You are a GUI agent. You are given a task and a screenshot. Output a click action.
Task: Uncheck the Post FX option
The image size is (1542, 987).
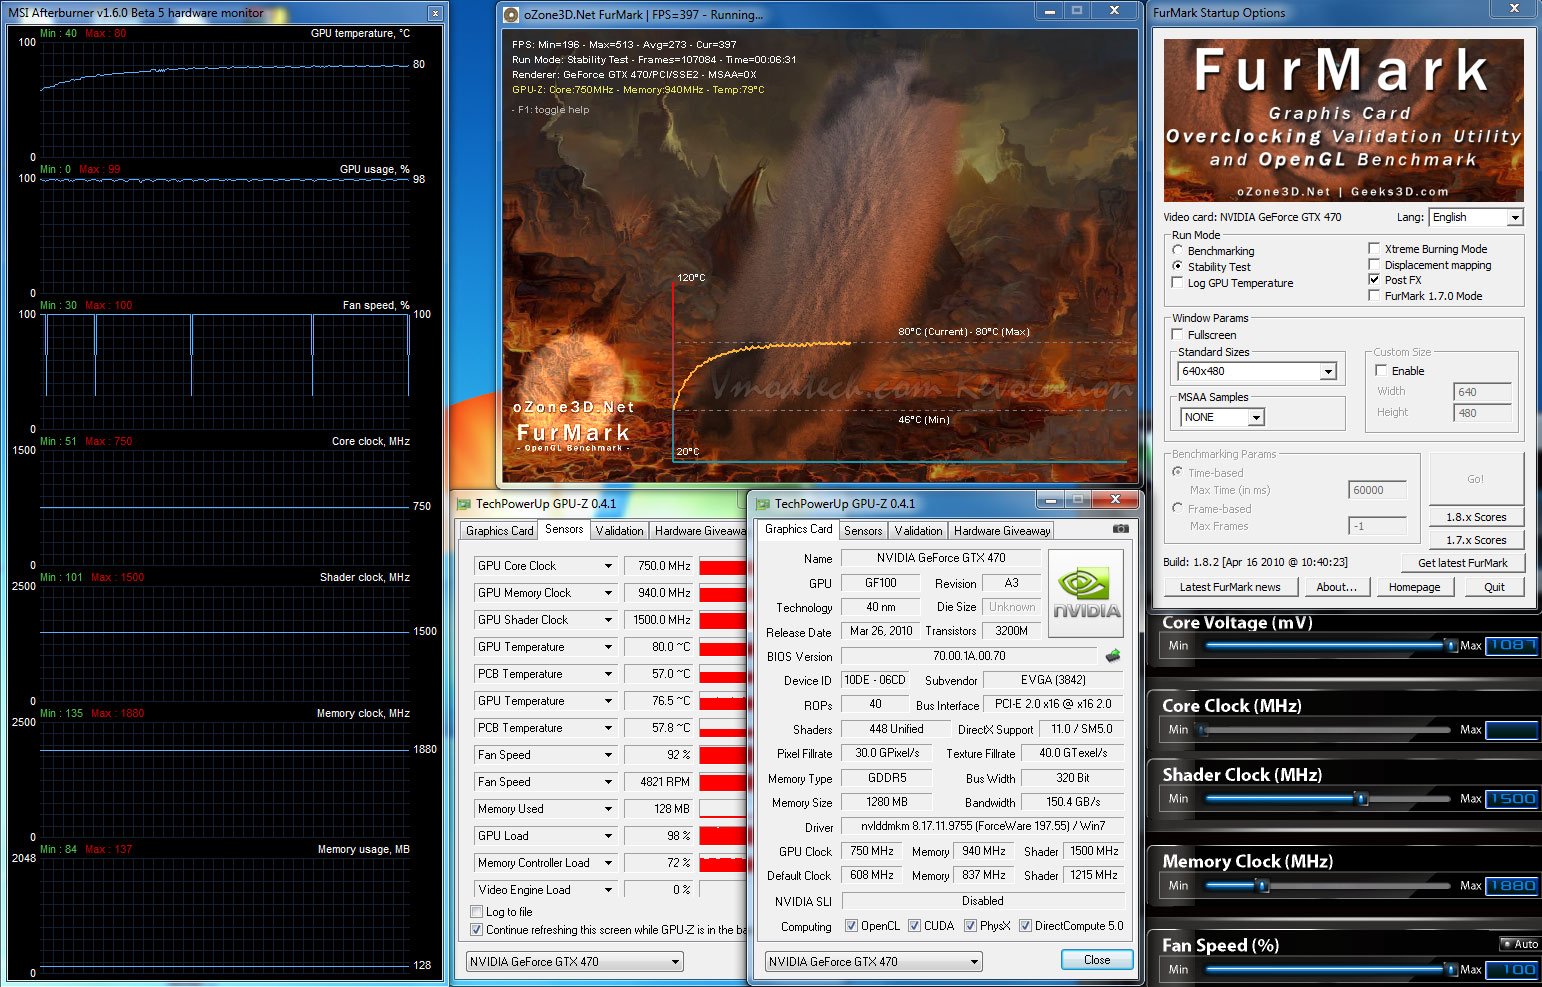tap(1374, 280)
